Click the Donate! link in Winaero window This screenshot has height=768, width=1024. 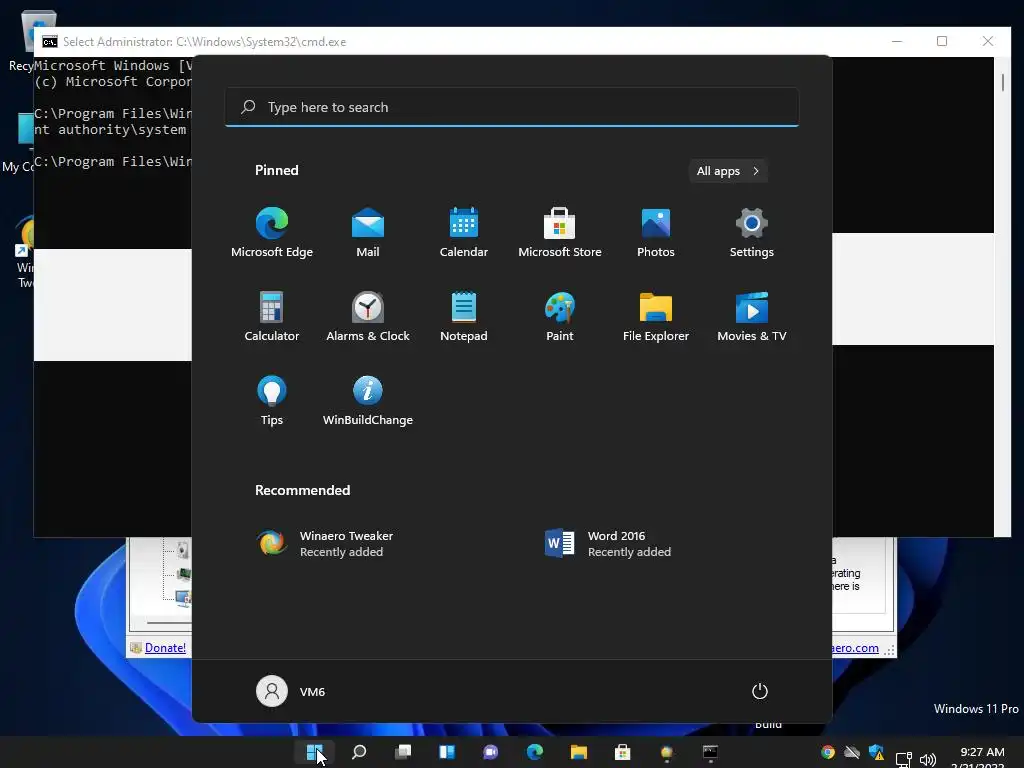(x=165, y=648)
